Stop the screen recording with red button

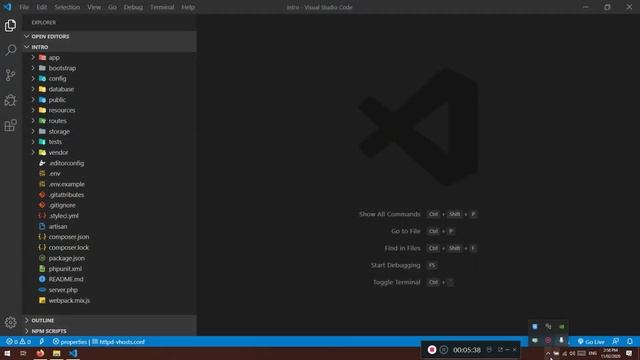[x=432, y=350]
